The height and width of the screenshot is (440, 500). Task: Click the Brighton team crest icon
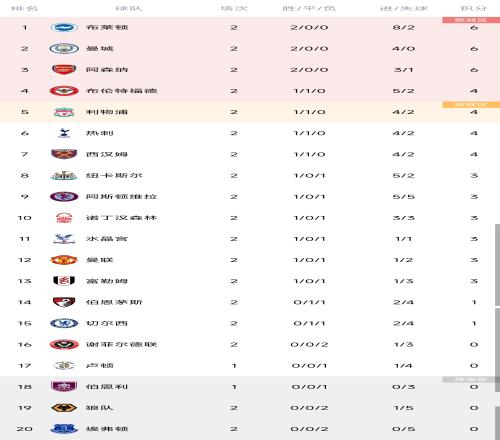pyautogui.click(x=64, y=27)
